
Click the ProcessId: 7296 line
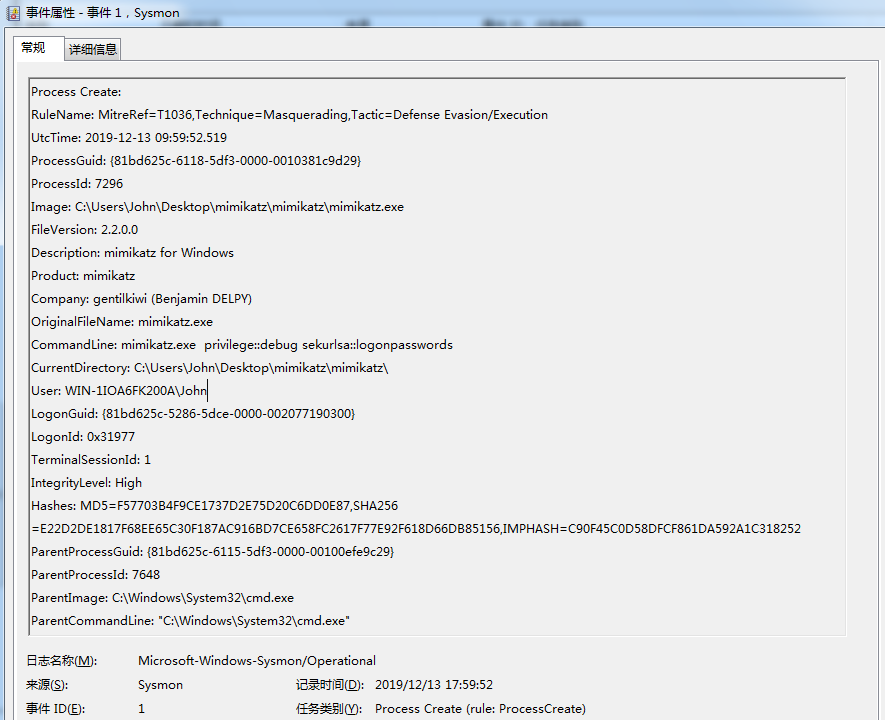[77, 184]
